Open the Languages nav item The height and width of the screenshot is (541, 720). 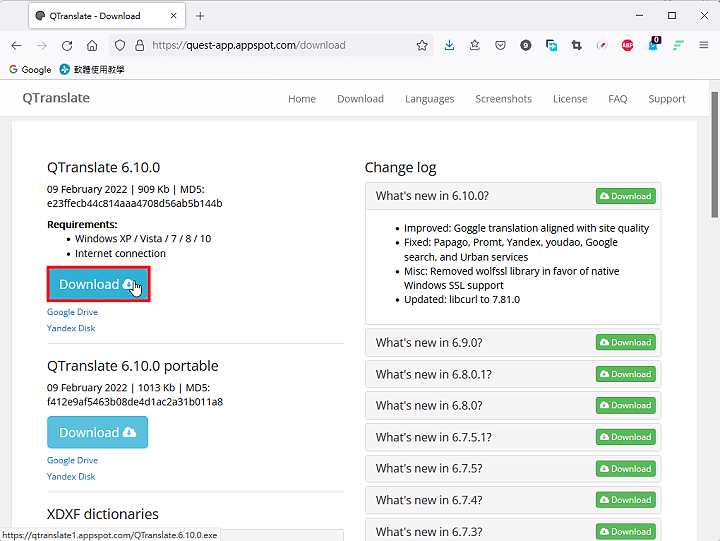click(x=429, y=99)
